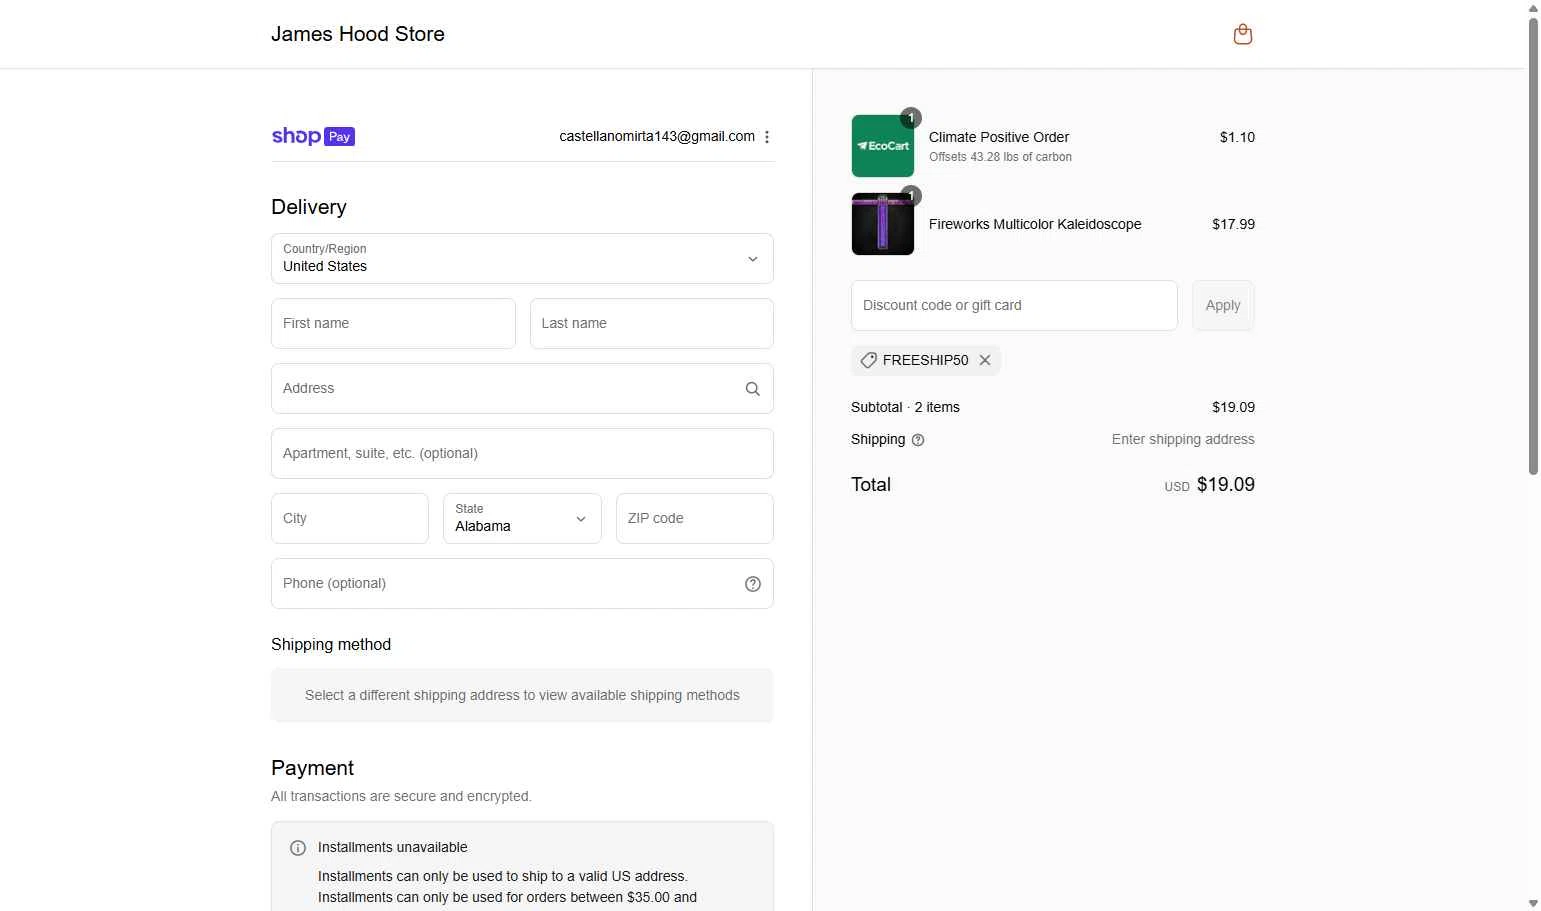The height and width of the screenshot is (911, 1541).
Task: Remove the FREESHIP50 discount code
Action: (x=985, y=360)
